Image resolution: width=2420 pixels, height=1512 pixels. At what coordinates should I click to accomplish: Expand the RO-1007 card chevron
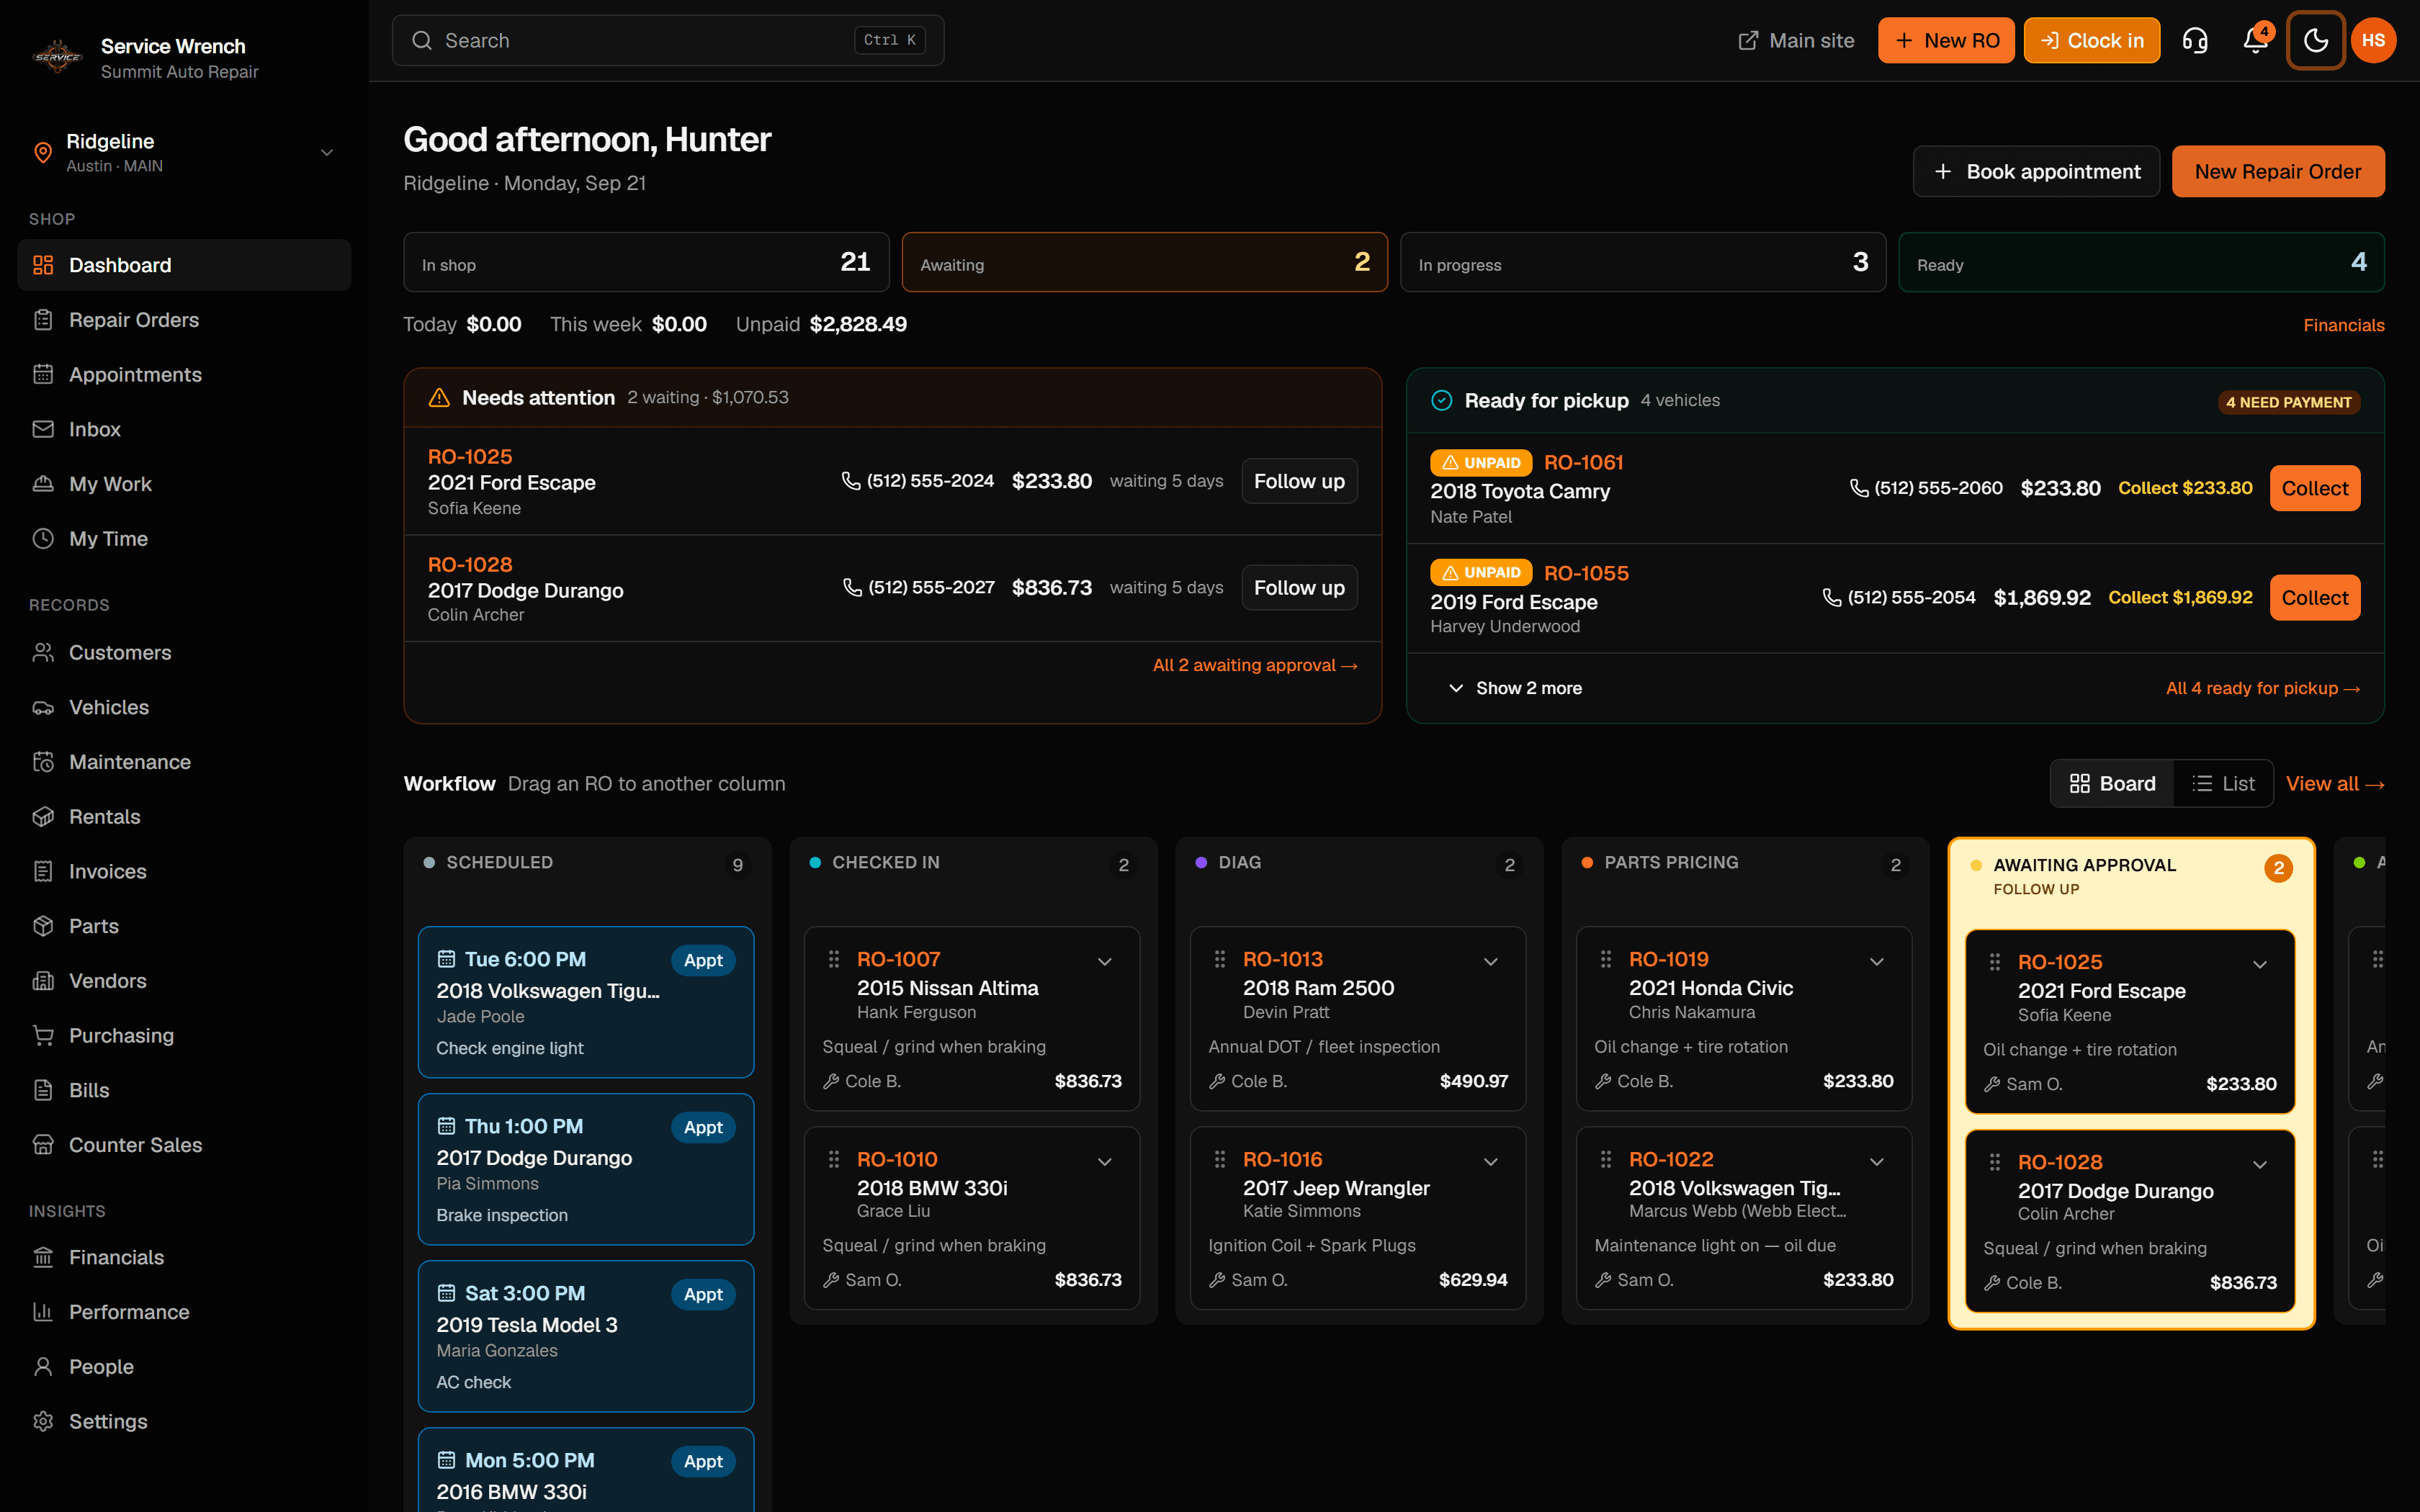[x=1105, y=962]
